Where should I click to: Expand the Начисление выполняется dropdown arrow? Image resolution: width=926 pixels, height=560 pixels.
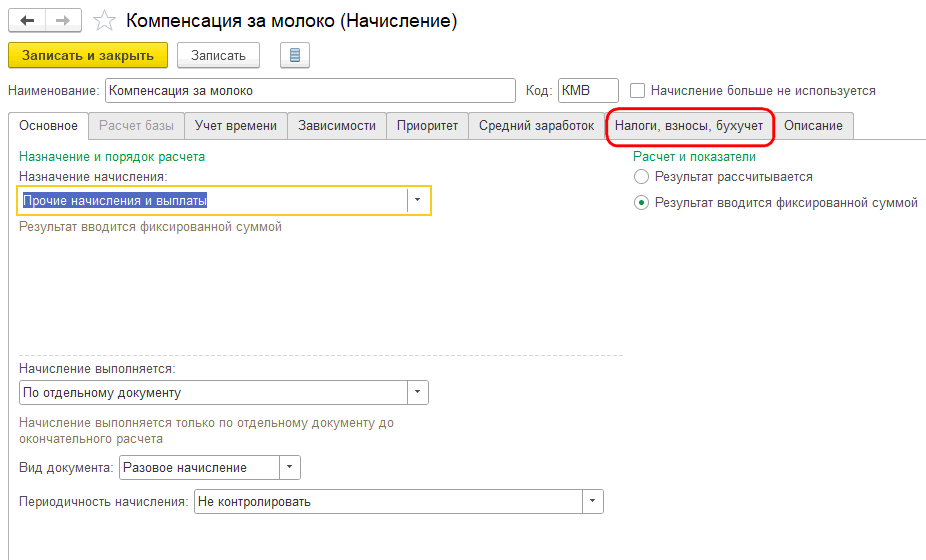[x=418, y=392]
